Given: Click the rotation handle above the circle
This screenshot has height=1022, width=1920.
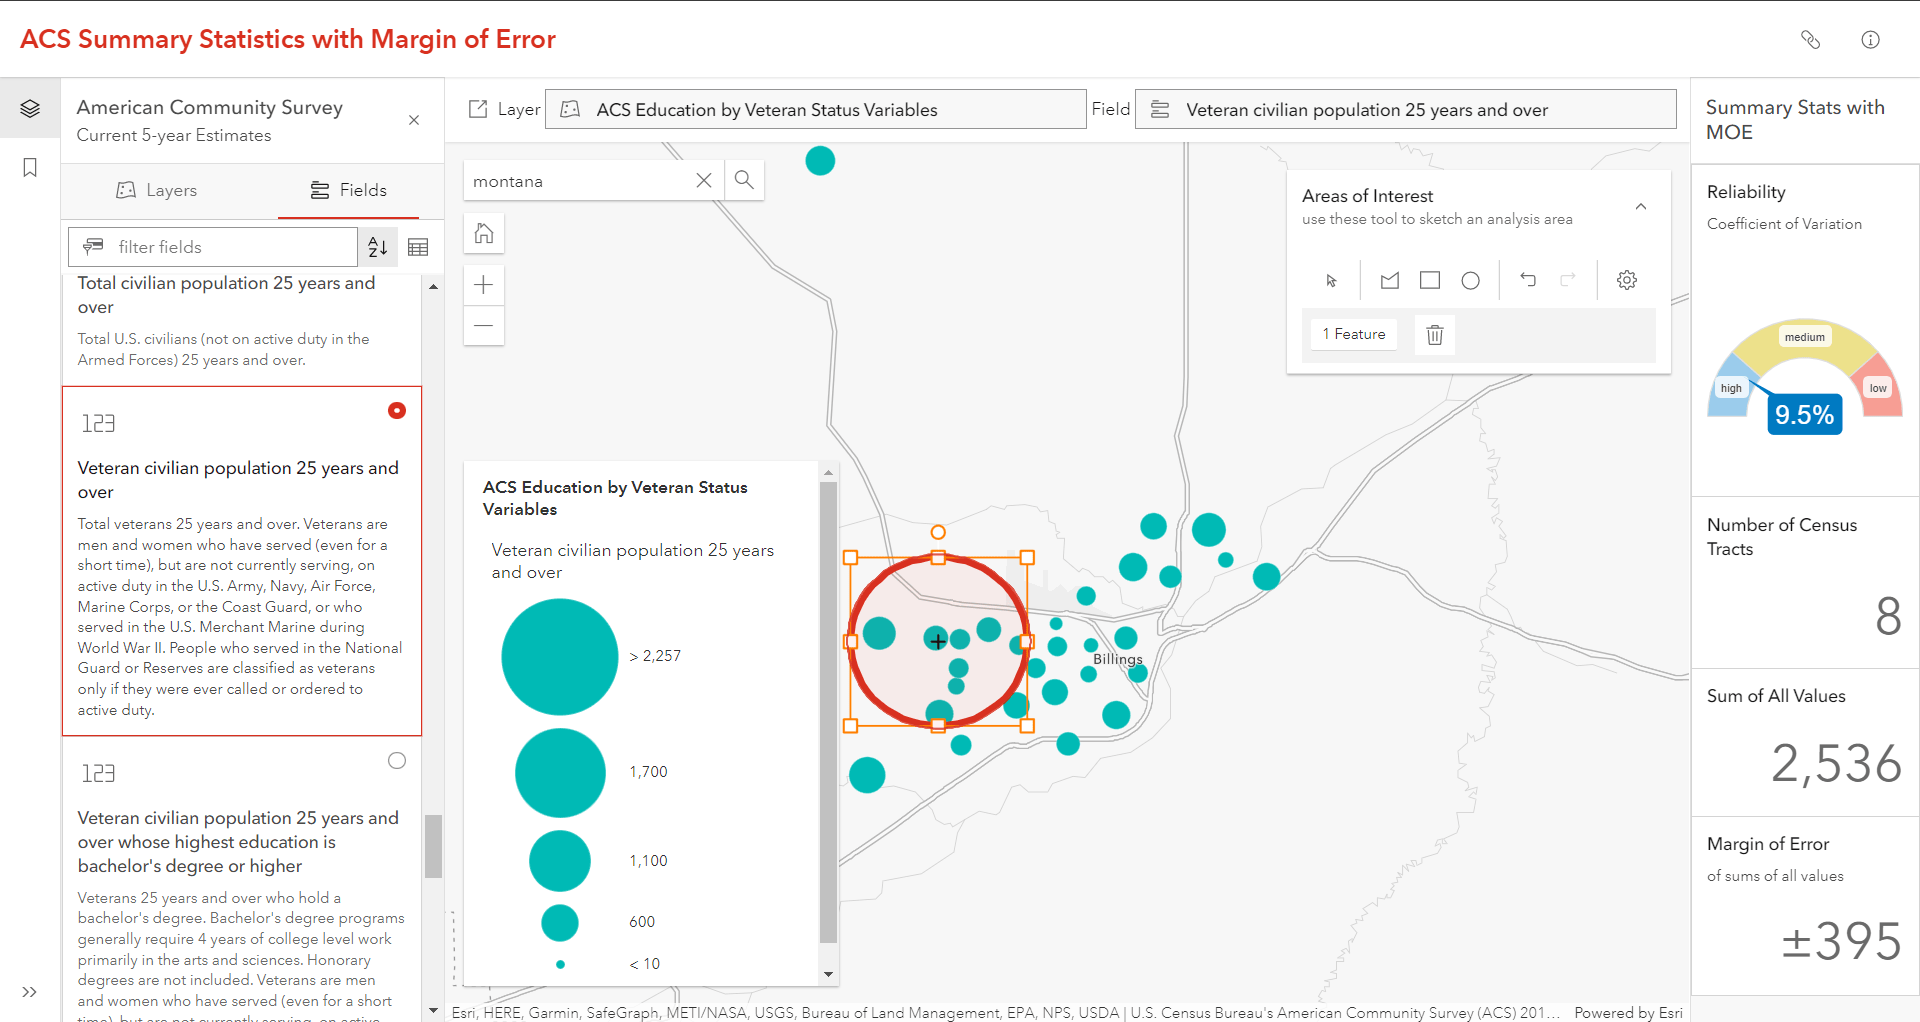Looking at the screenshot, I should click(938, 532).
